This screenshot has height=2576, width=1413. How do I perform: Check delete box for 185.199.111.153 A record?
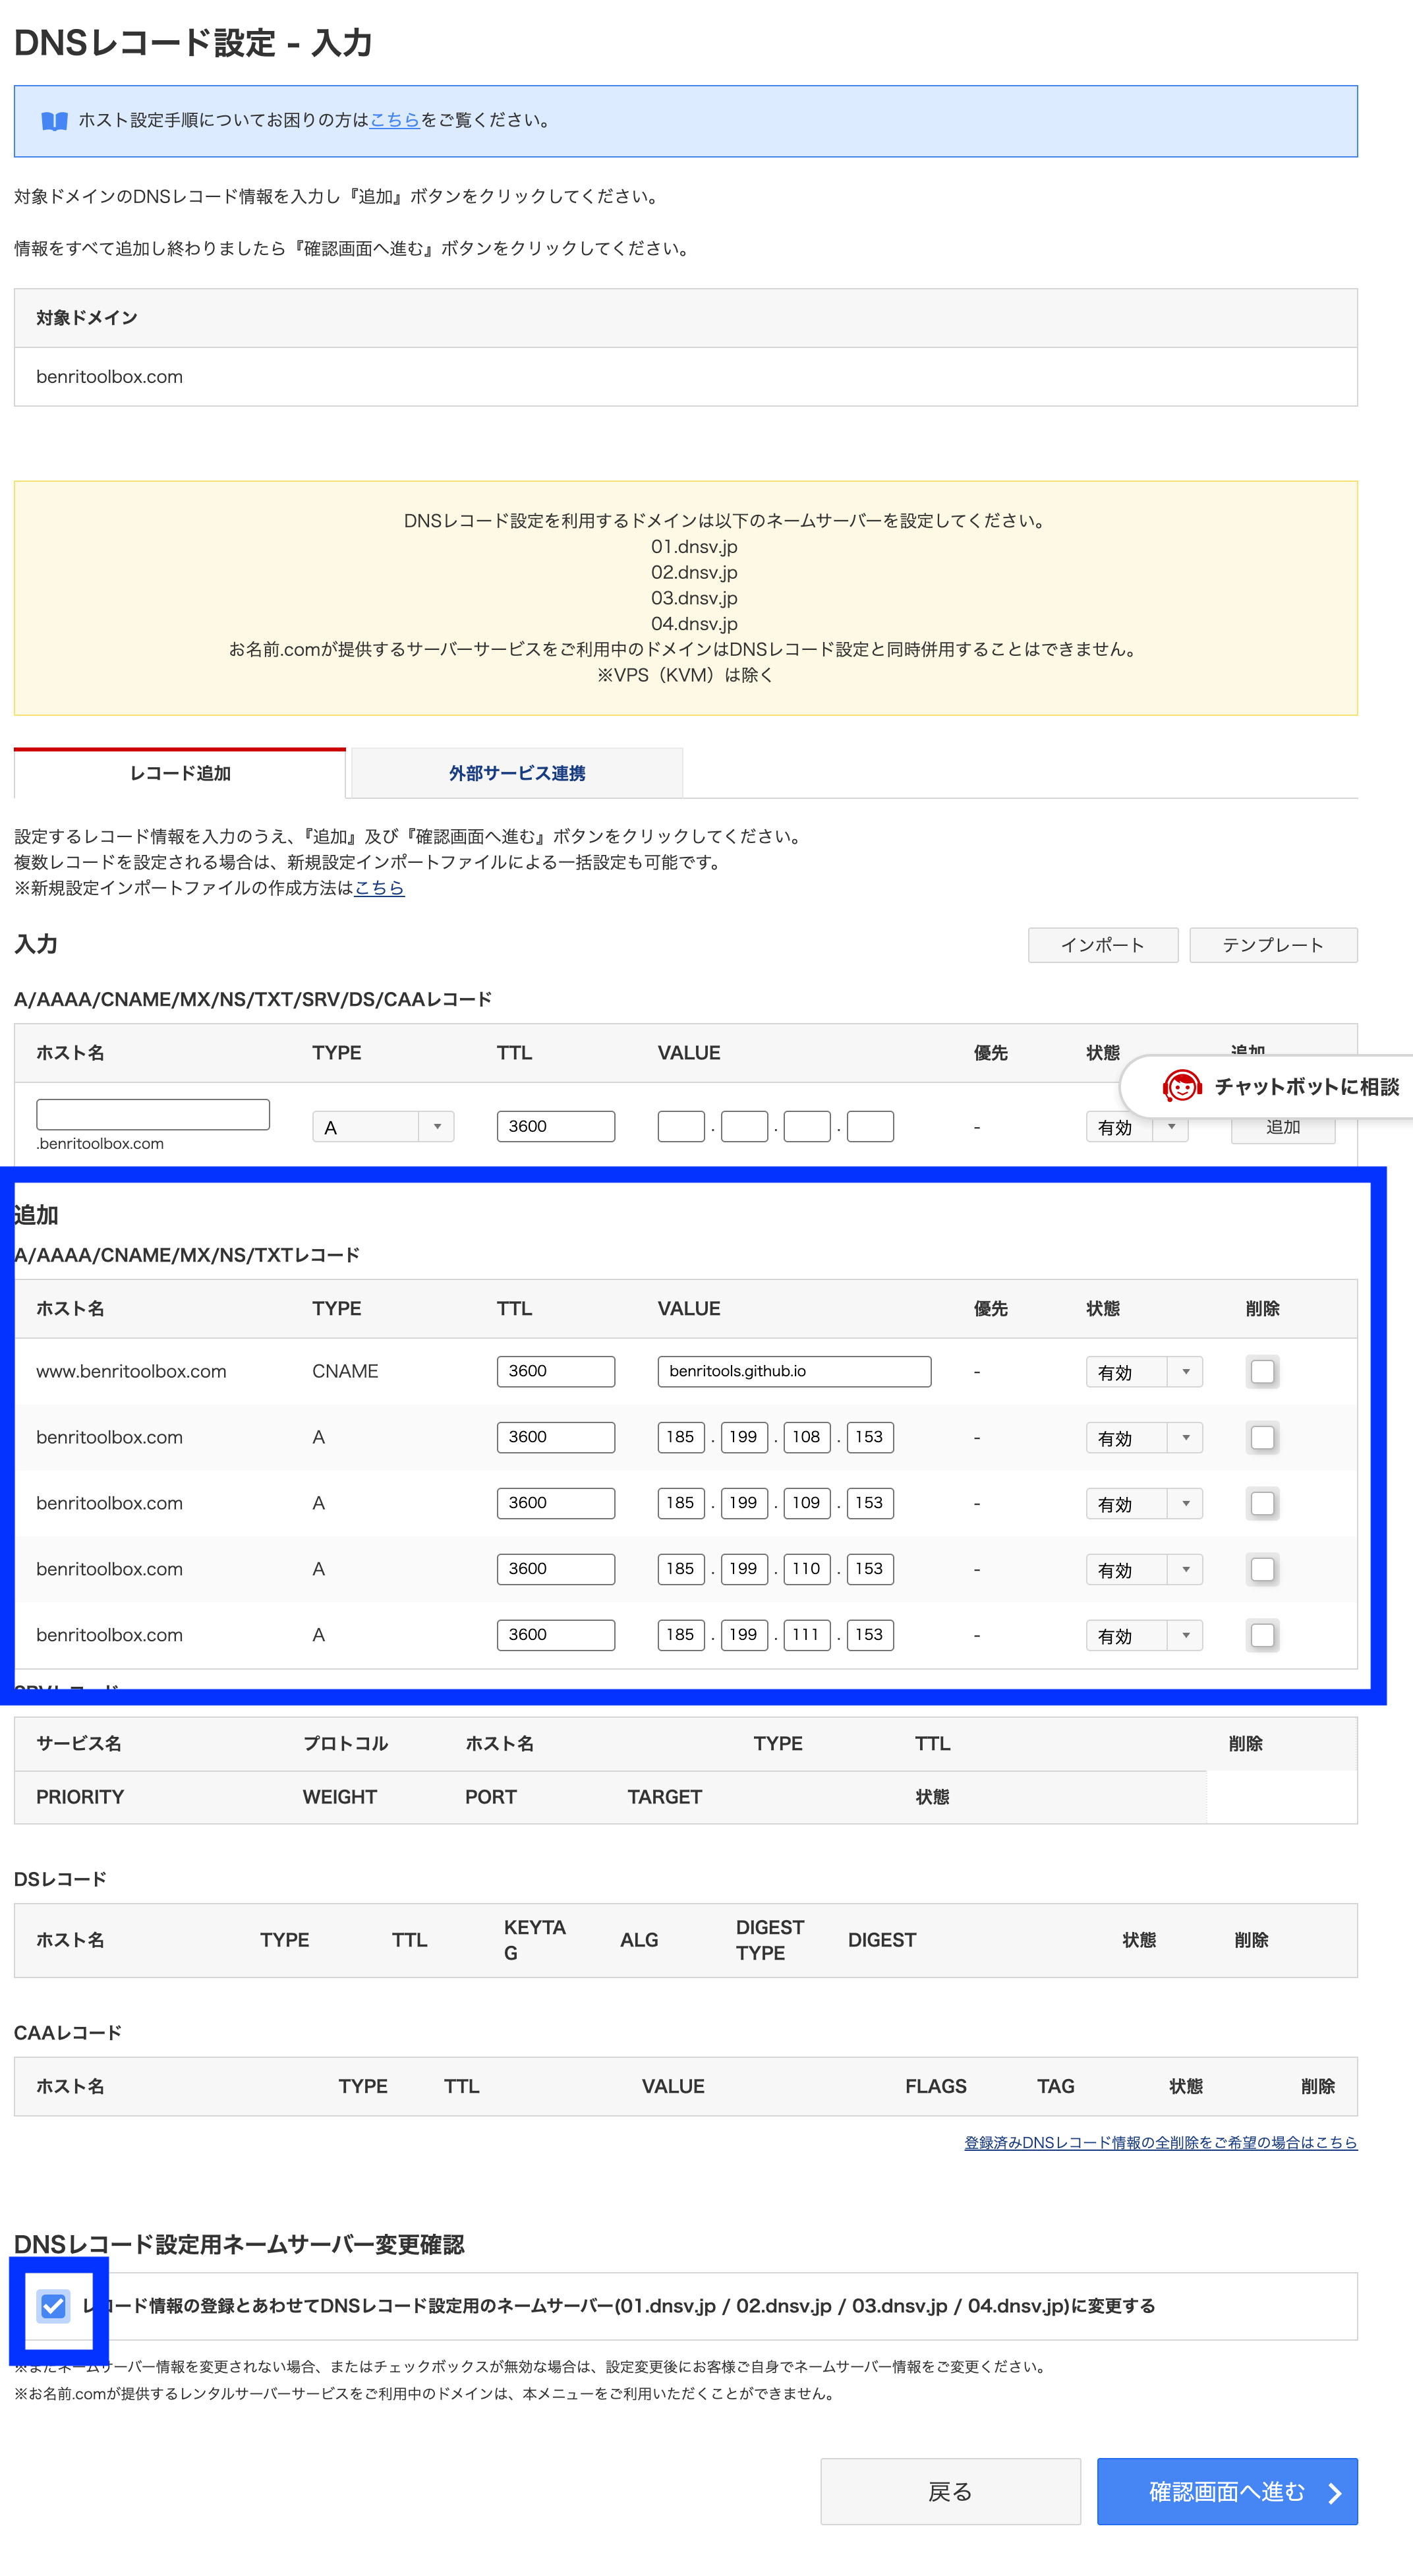[1262, 1635]
